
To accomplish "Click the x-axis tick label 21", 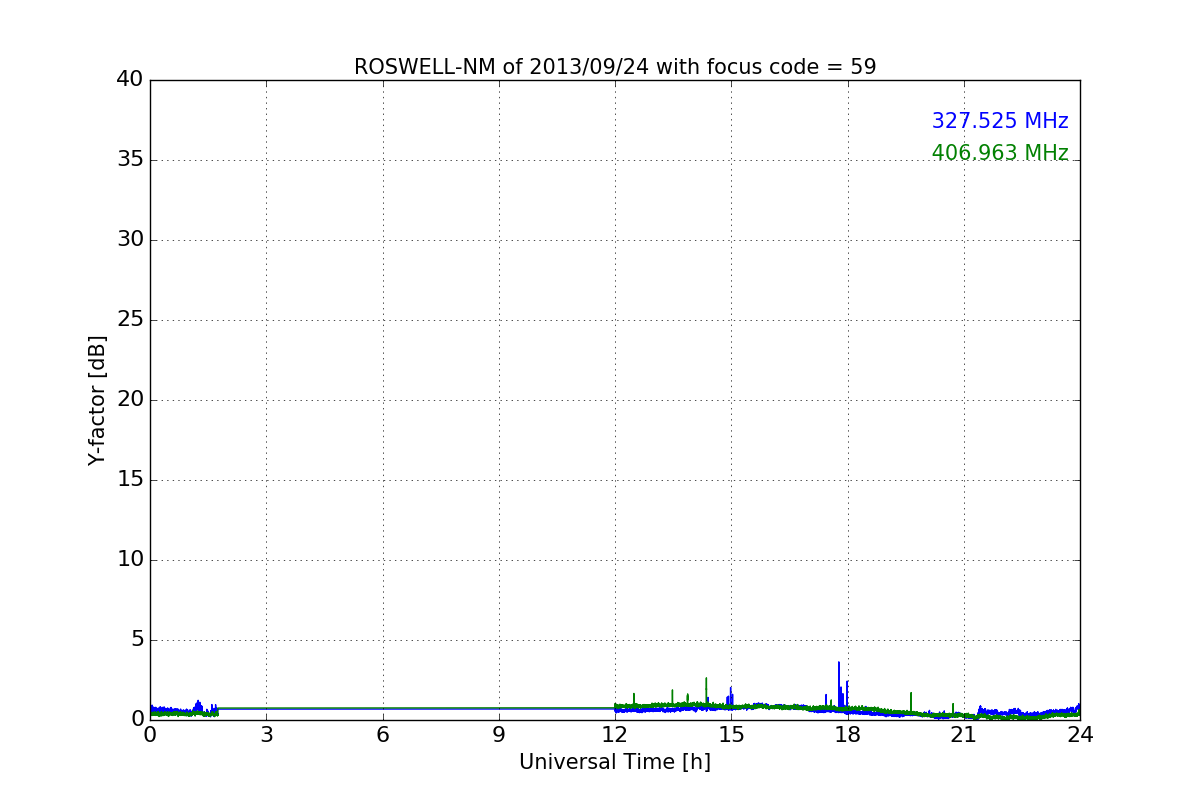I will tap(964, 734).
